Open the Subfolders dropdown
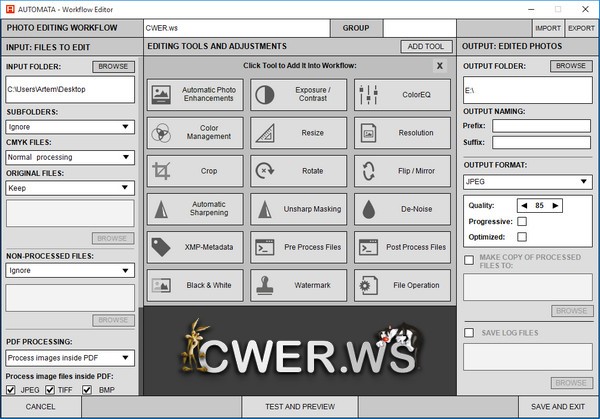The width and height of the screenshot is (600, 419). coord(70,127)
